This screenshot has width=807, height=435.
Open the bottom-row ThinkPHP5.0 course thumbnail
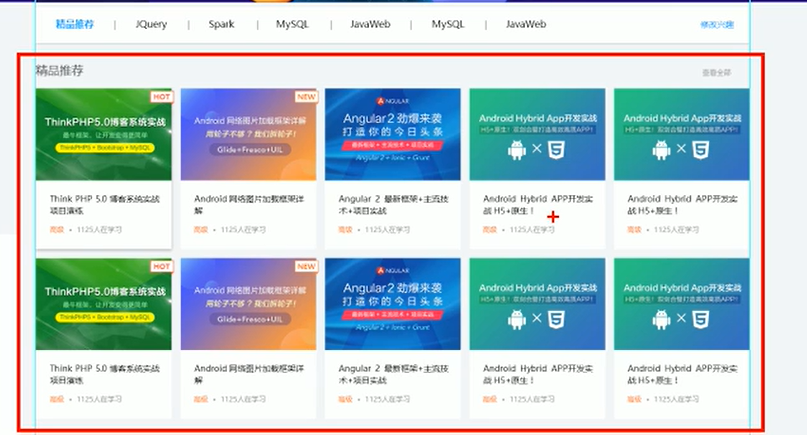[103, 304]
